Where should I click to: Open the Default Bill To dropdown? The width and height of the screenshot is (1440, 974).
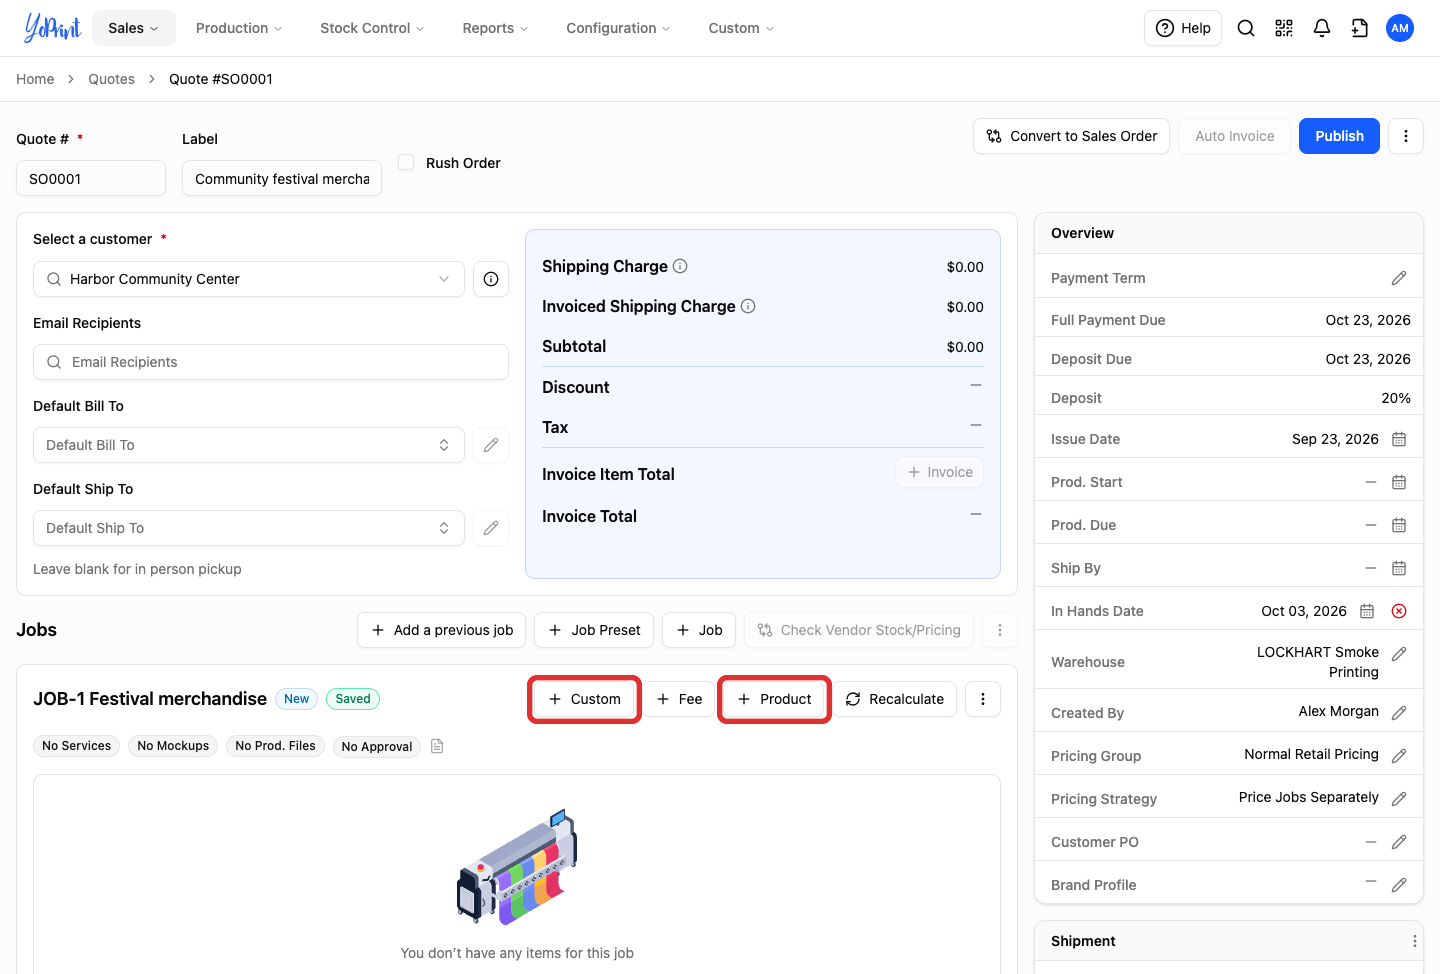point(249,445)
